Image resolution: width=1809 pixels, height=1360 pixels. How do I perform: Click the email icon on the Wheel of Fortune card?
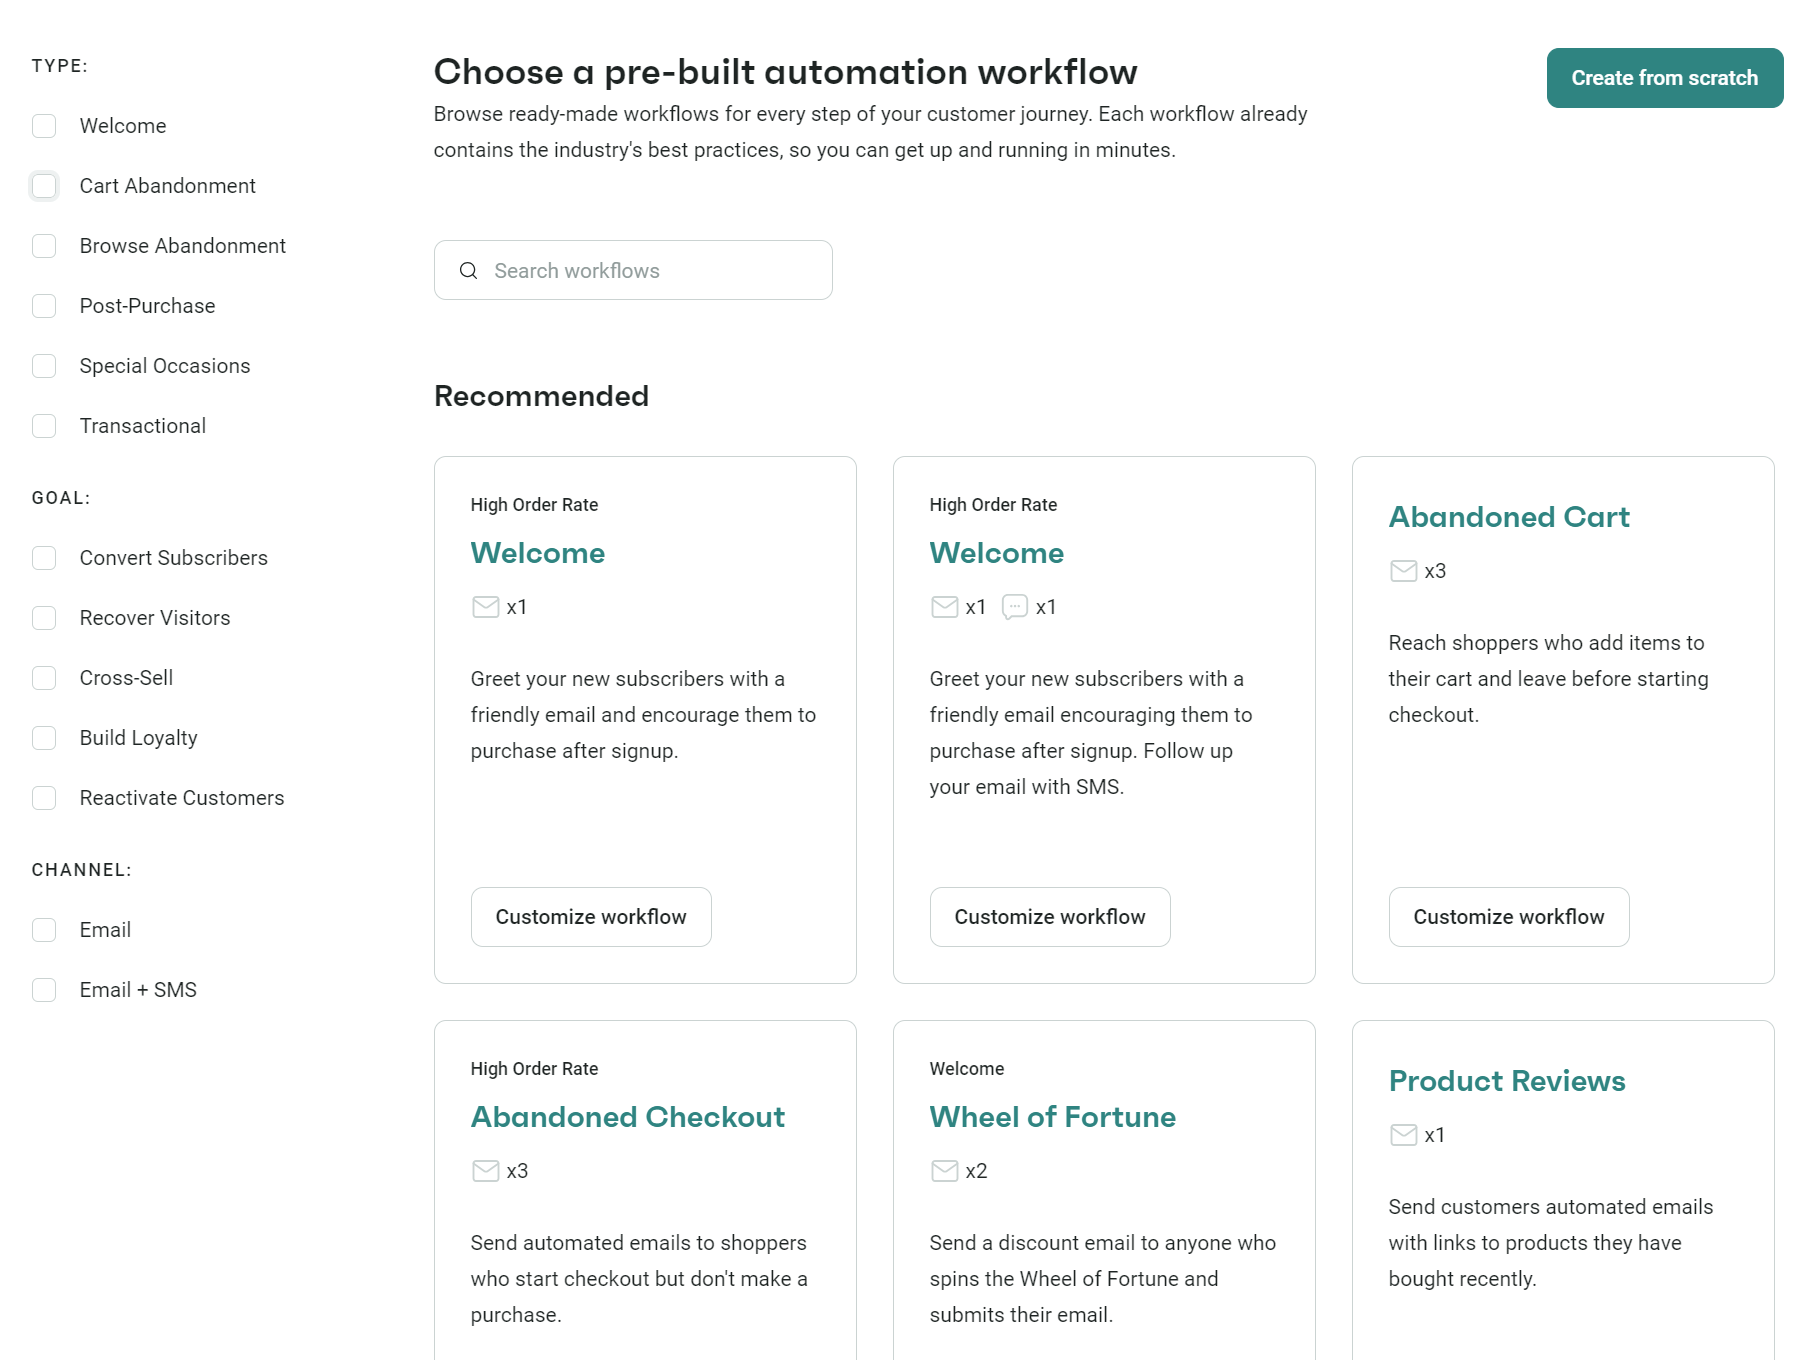coord(943,1171)
